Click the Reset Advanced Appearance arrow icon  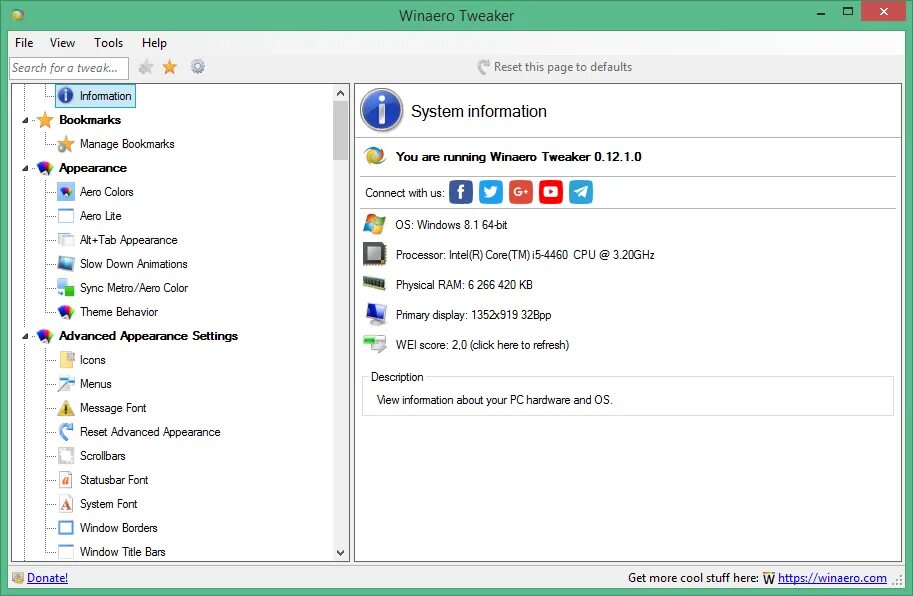pyautogui.click(x=66, y=432)
